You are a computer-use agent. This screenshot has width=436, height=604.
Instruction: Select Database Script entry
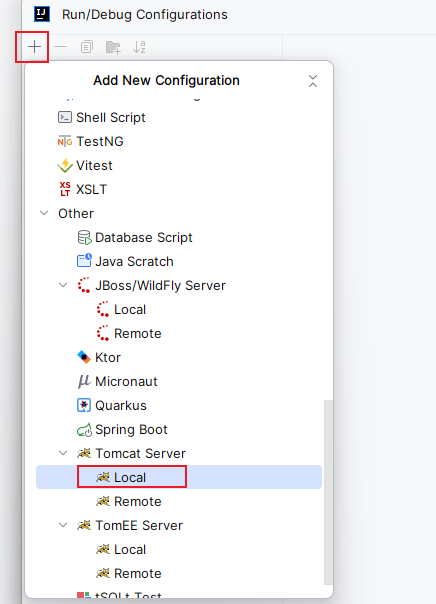(143, 238)
